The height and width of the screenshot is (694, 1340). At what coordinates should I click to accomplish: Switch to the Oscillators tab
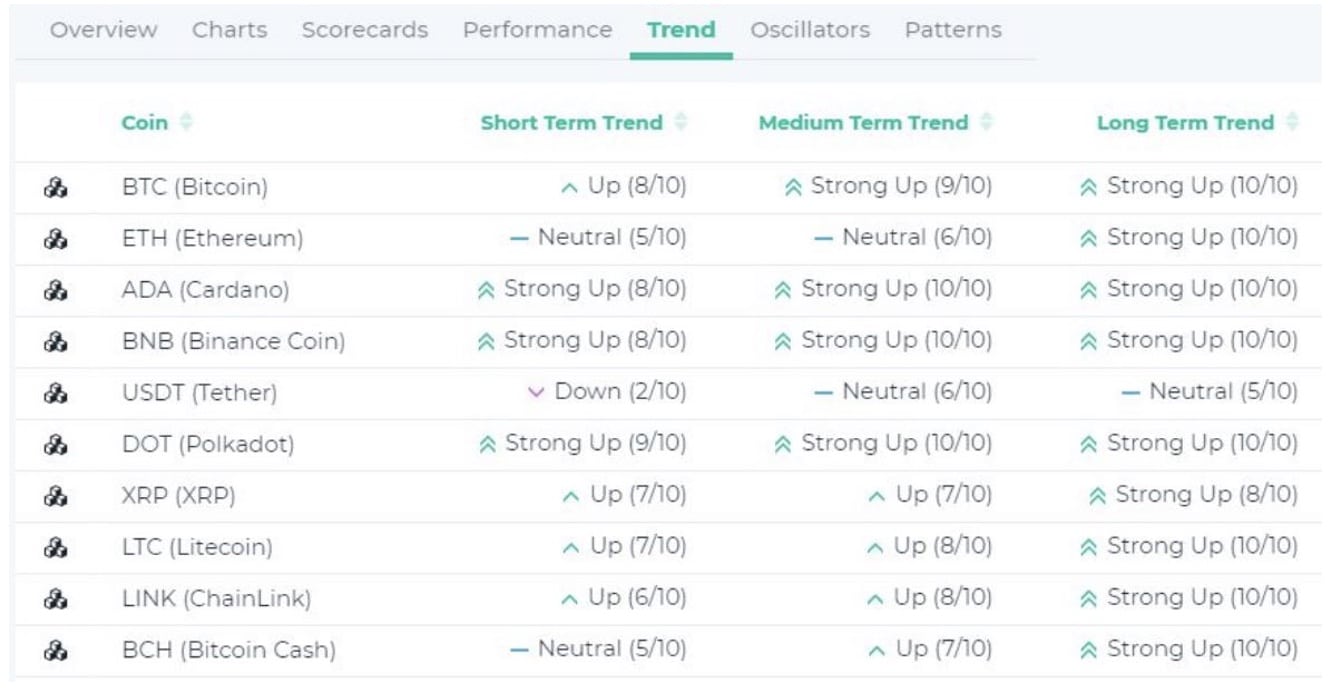pyautogui.click(x=810, y=30)
